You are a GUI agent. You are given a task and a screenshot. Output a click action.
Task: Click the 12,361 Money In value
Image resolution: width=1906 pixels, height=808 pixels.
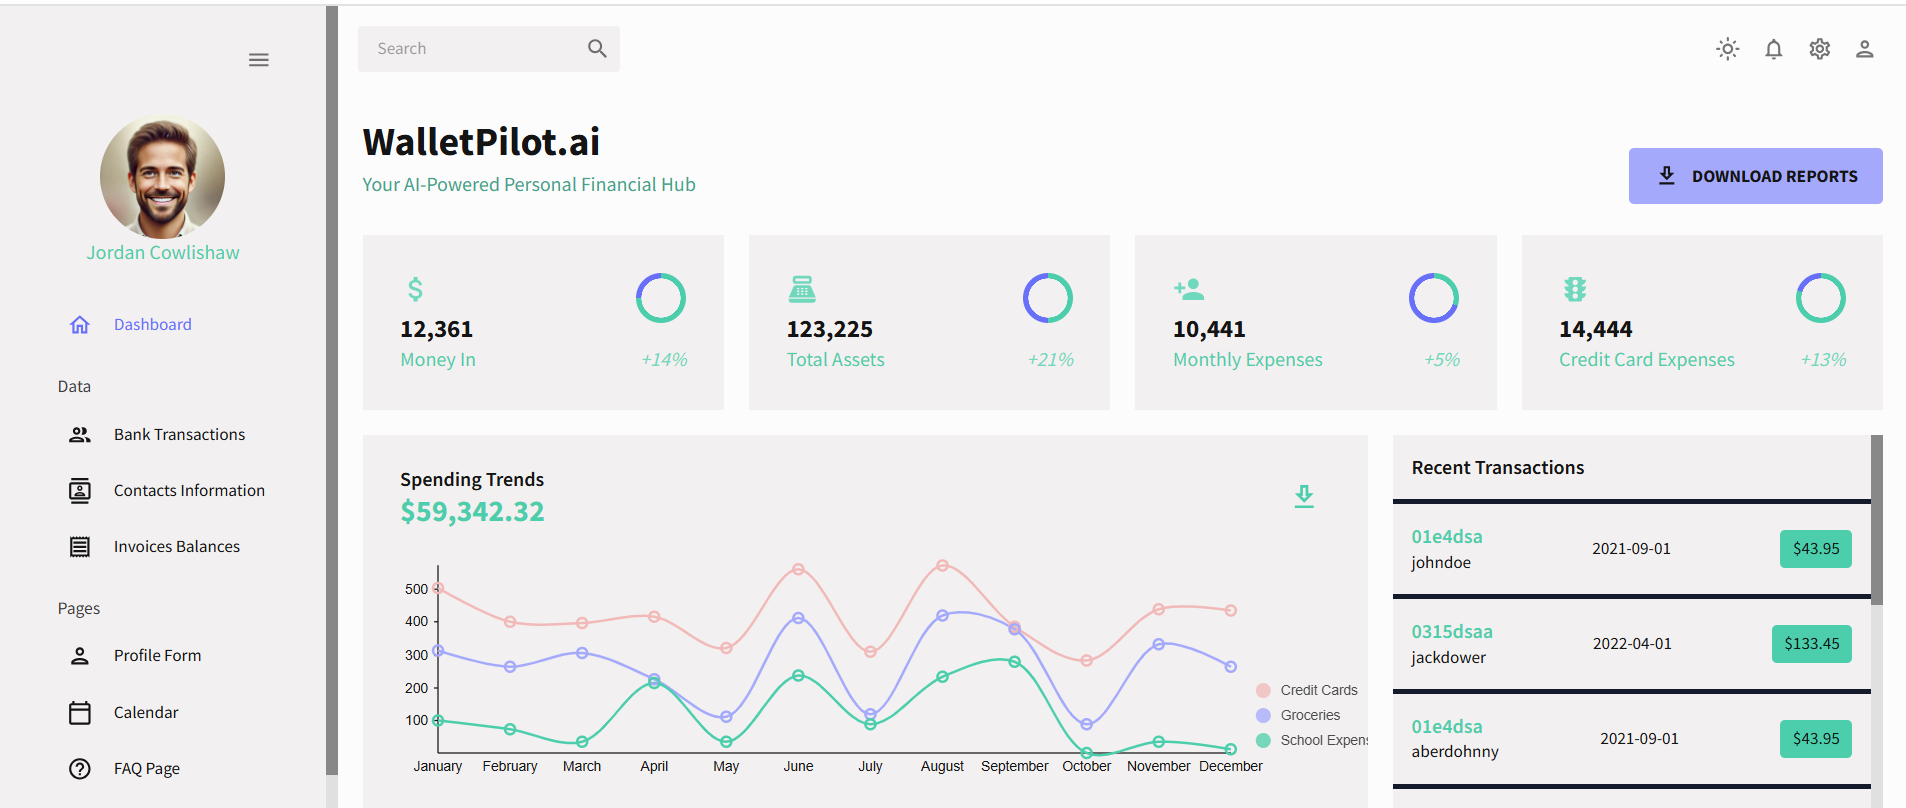(x=437, y=330)
